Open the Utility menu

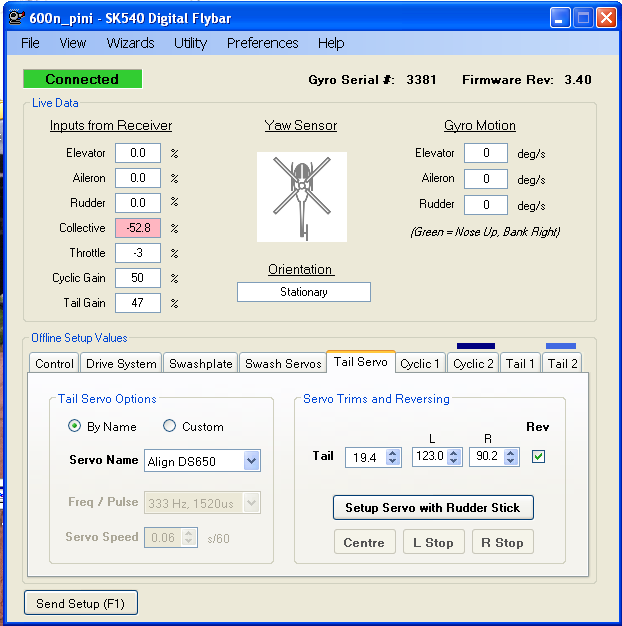coord(190,43)
